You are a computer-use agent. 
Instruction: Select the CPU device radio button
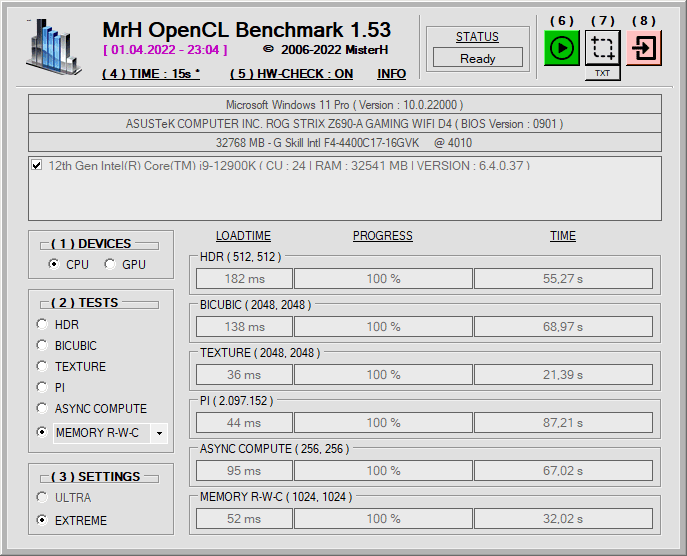pos(53,264)
